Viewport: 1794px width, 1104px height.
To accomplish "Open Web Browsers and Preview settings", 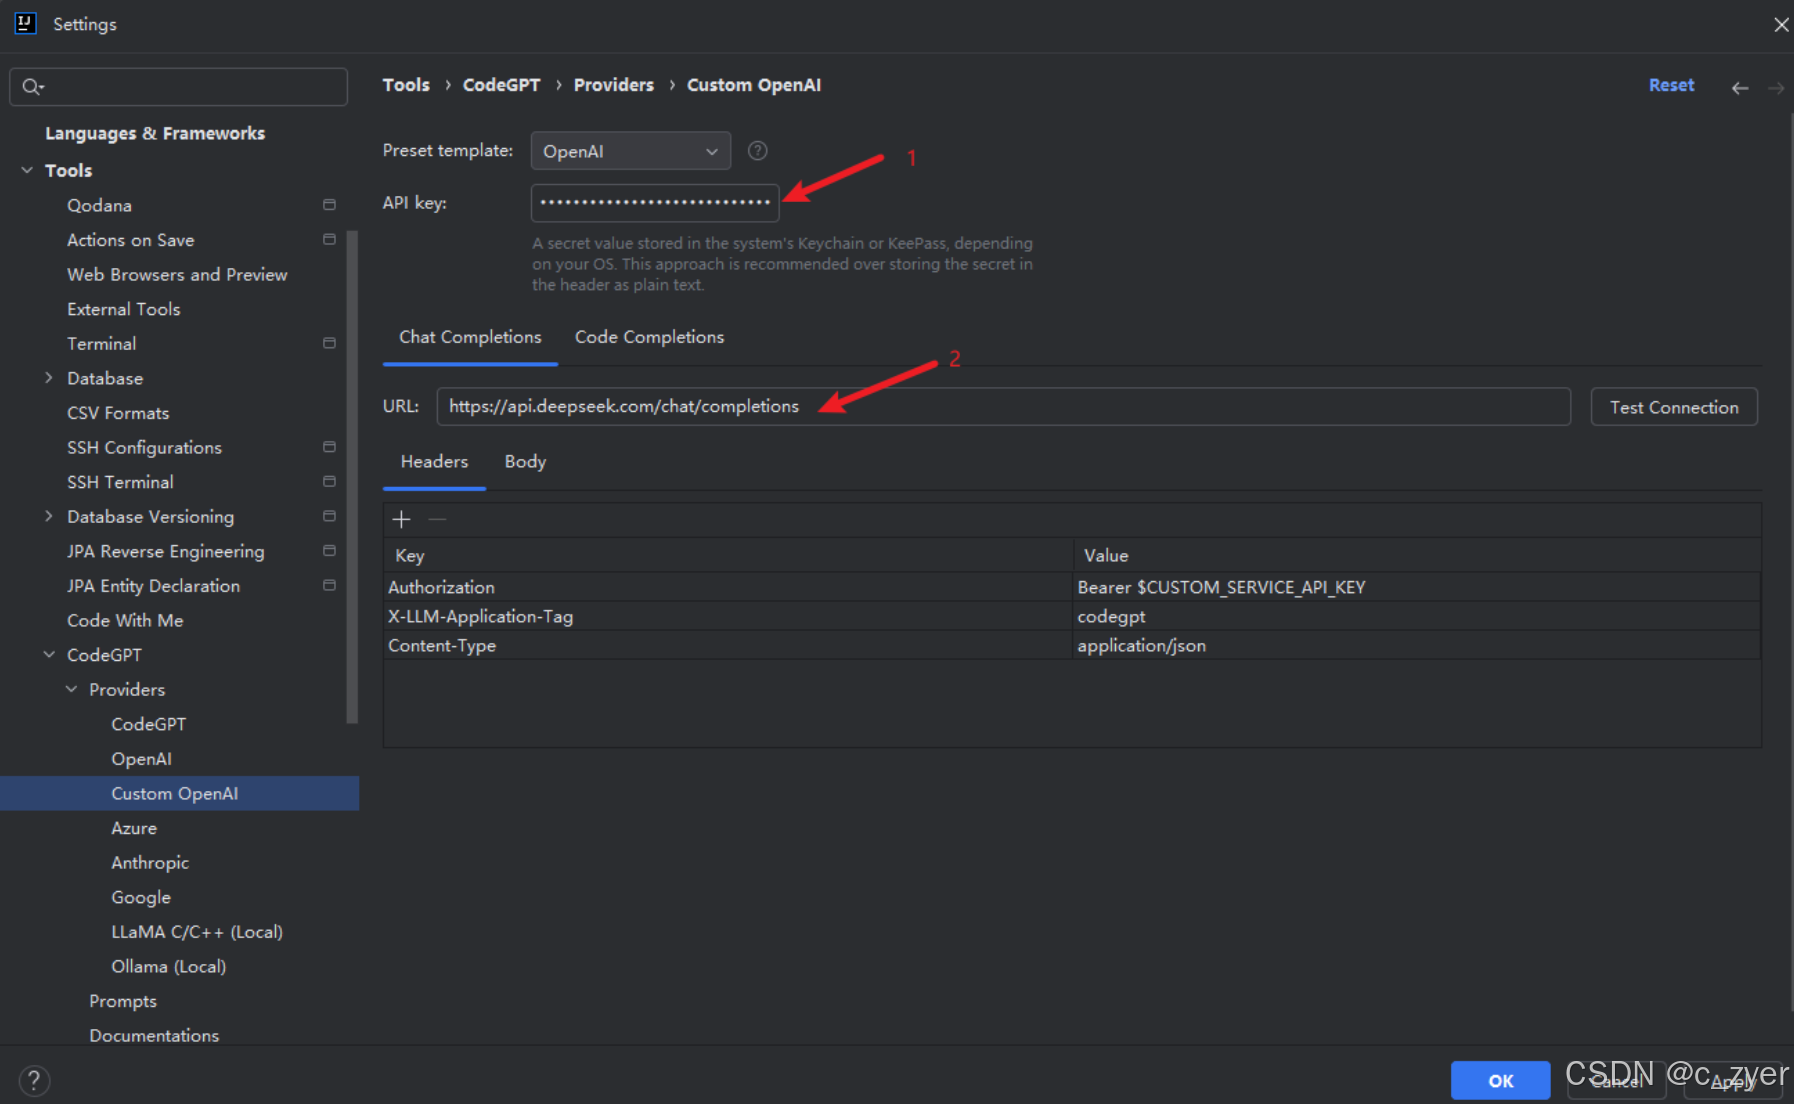I will pos(177,274).
